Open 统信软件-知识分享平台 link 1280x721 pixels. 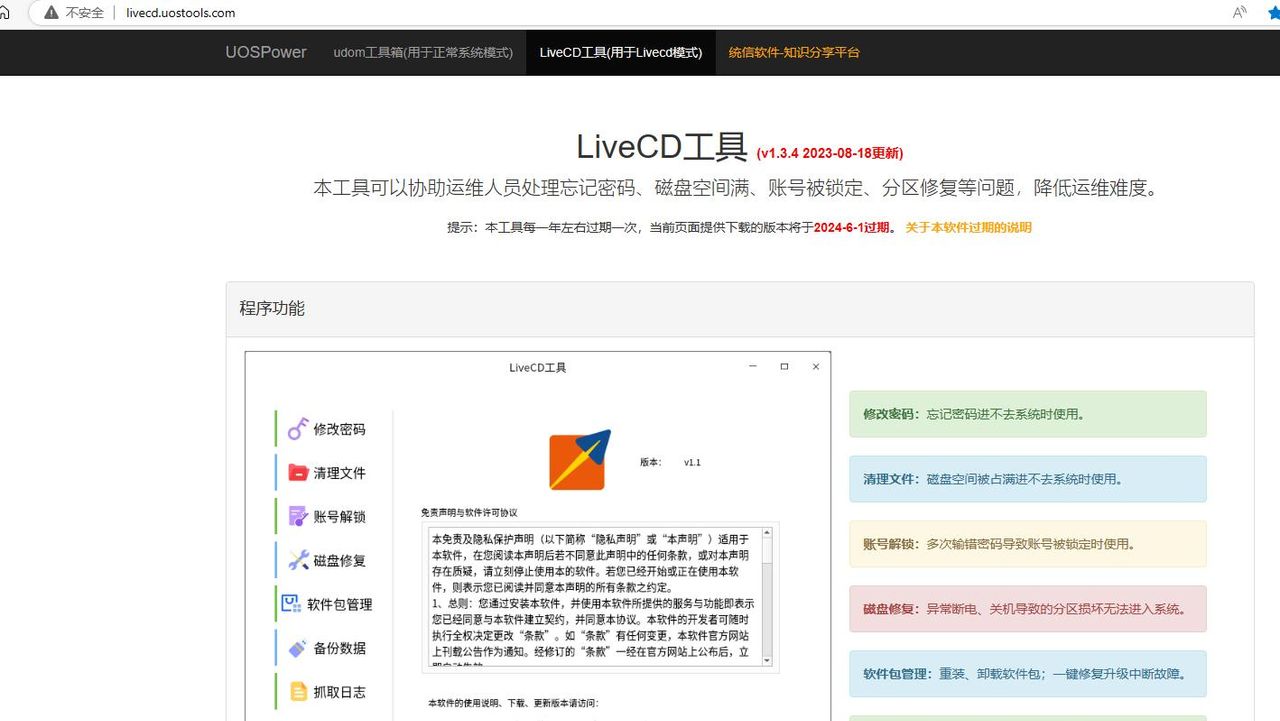794,52
